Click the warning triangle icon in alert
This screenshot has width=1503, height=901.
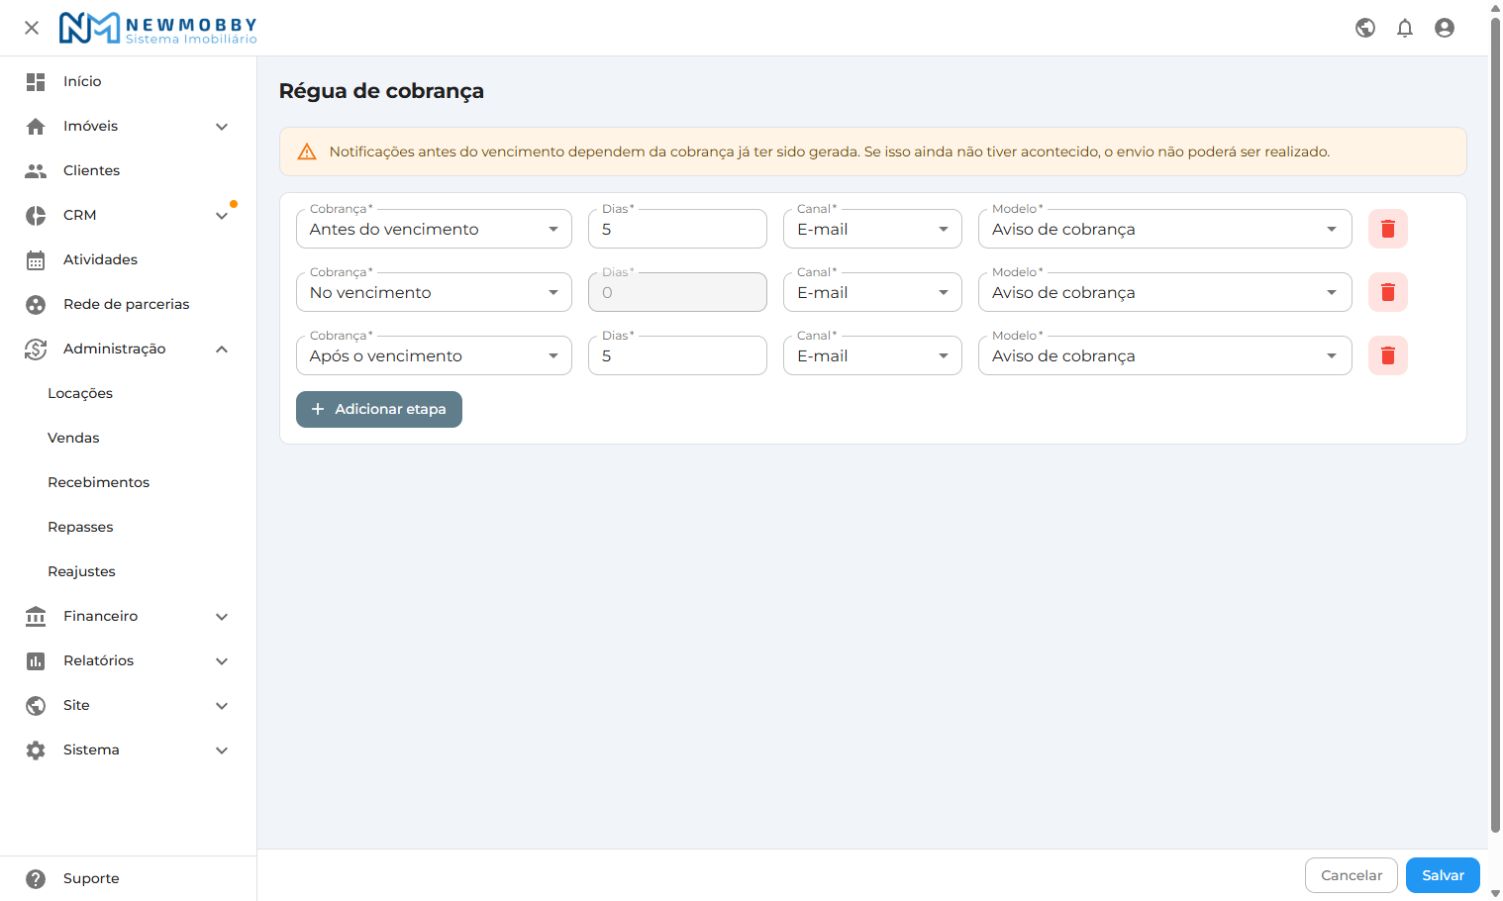click(x=307, y=152)
